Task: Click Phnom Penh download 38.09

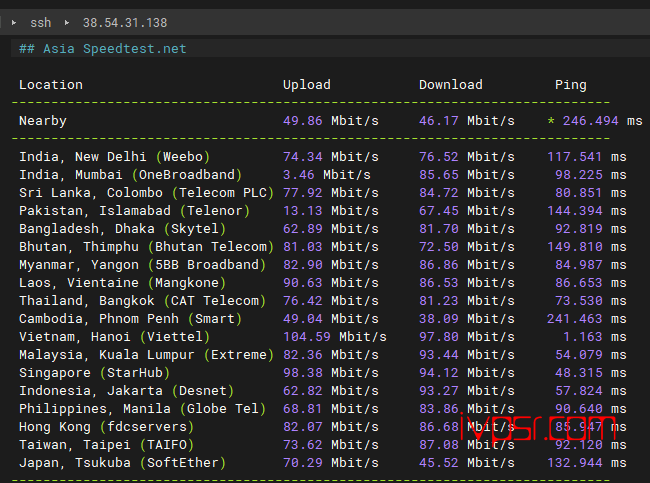Action: click(439, 319)
